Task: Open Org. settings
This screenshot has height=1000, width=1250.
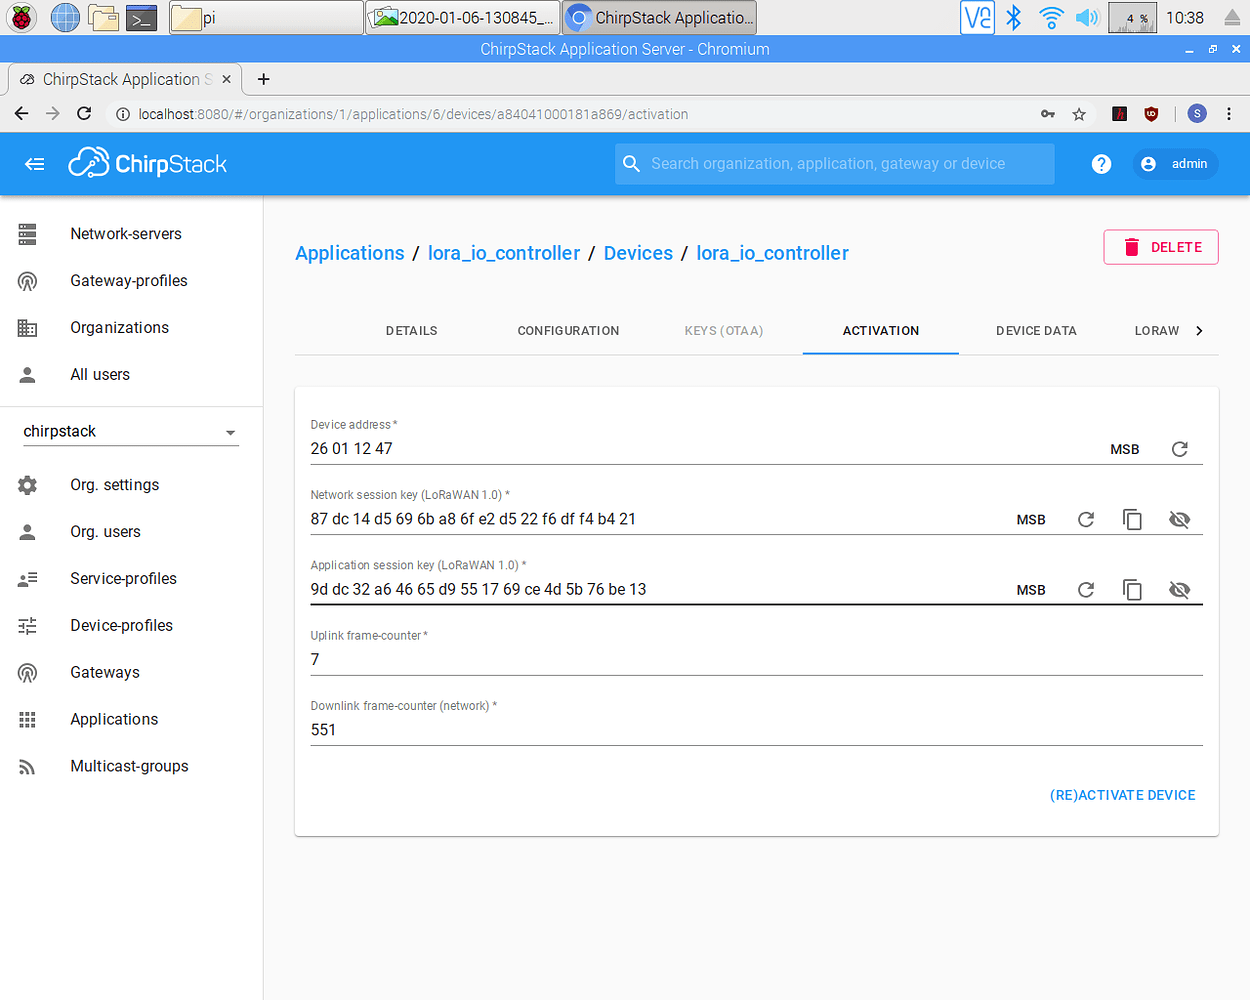Action: (114, 485)
